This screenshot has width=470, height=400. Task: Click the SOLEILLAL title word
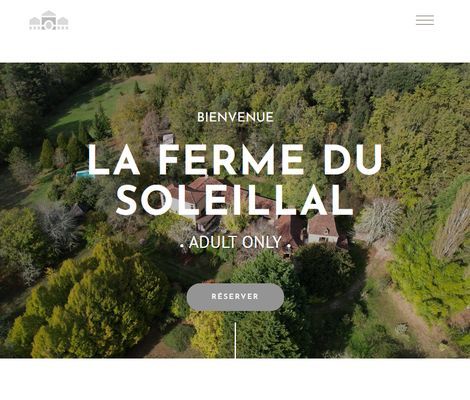tap(234, 200)
